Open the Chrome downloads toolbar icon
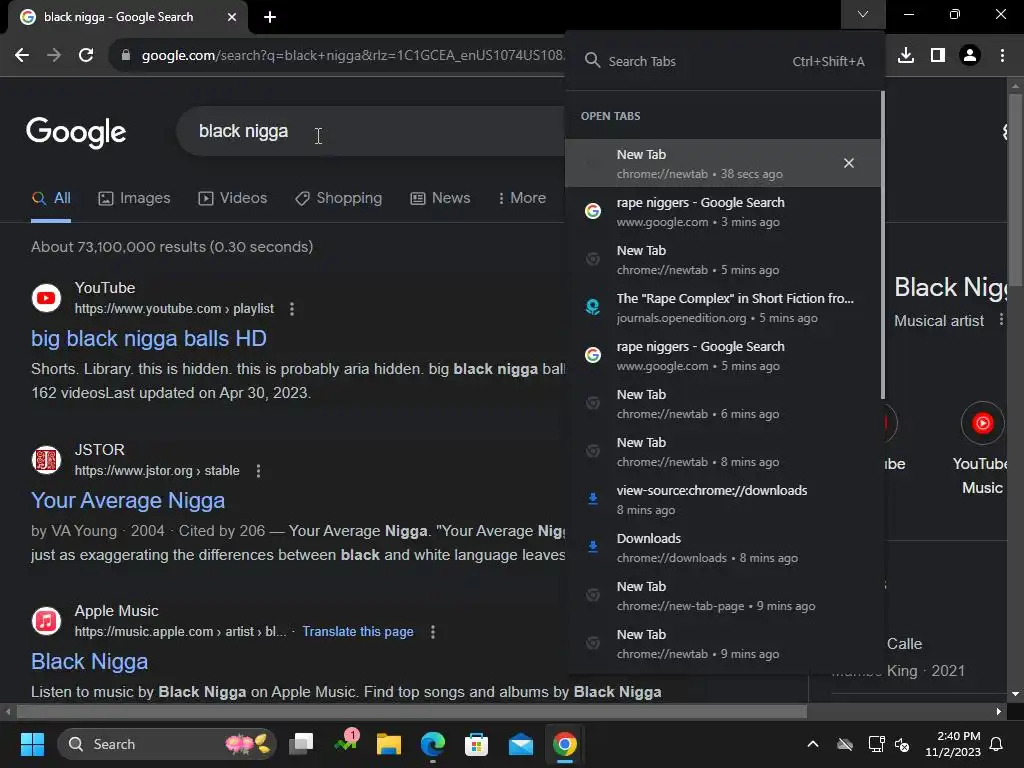Viewport: 1024px width, 768px height. 905,56
